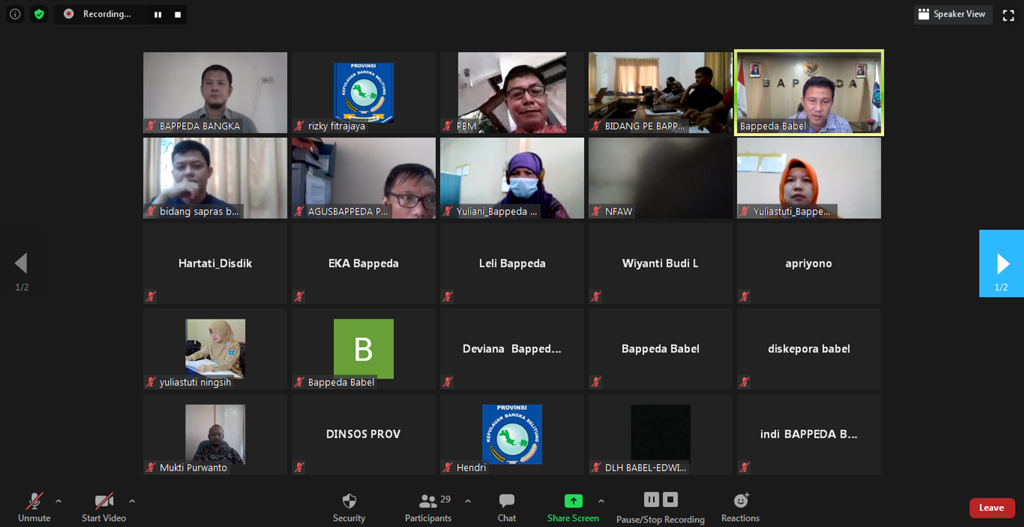Start the video camera
This screenshot has height=527, width=1024.
[103, 507]
